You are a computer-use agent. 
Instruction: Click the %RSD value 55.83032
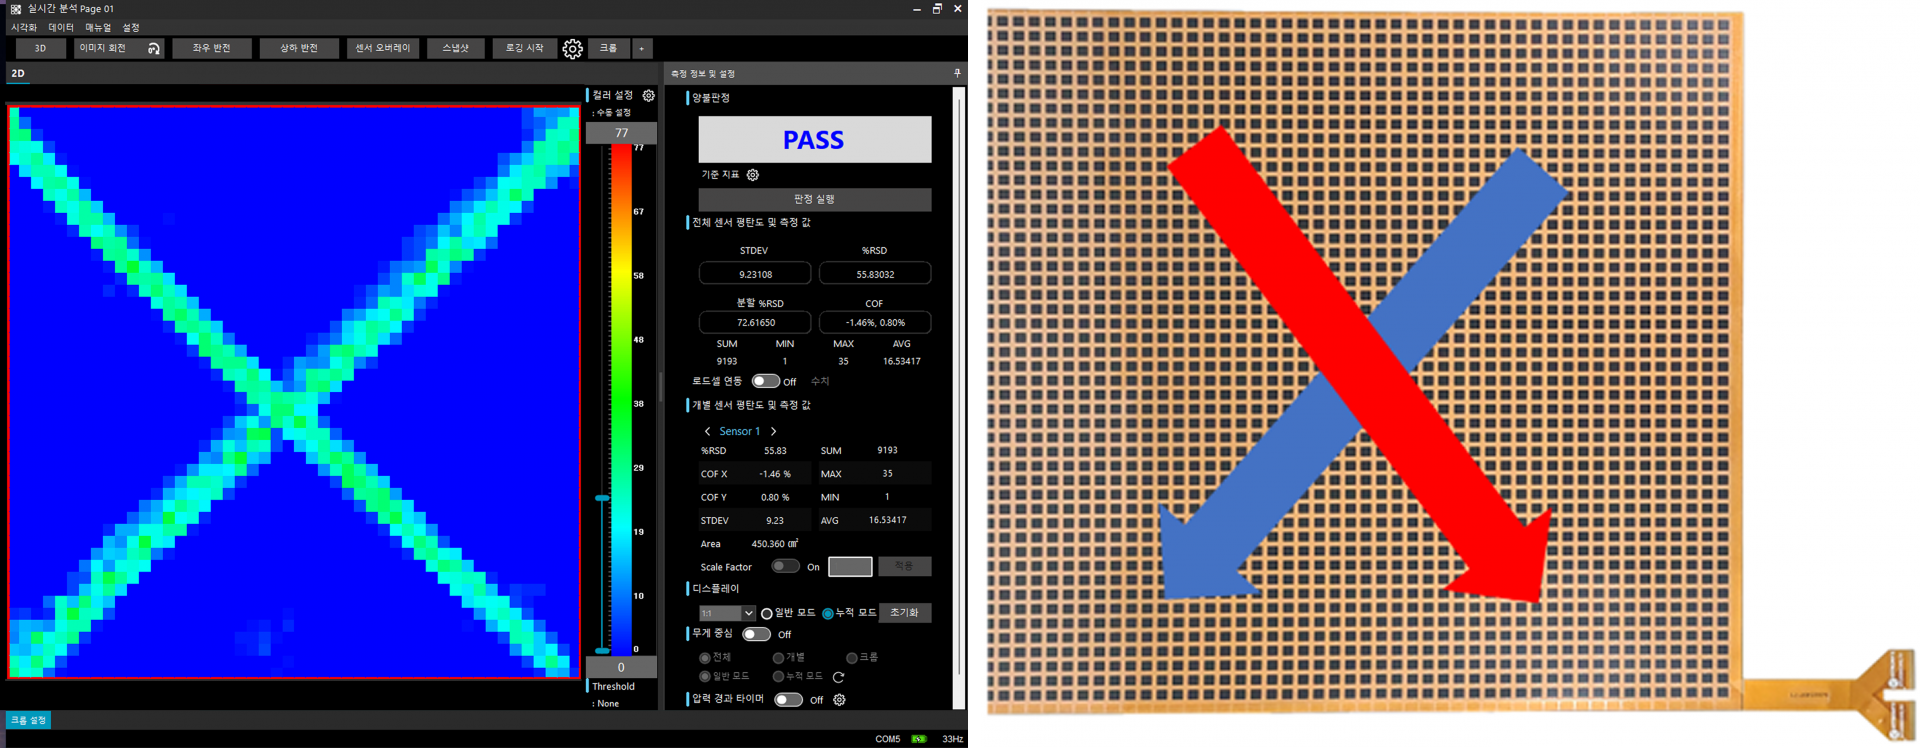pos(875,274)
